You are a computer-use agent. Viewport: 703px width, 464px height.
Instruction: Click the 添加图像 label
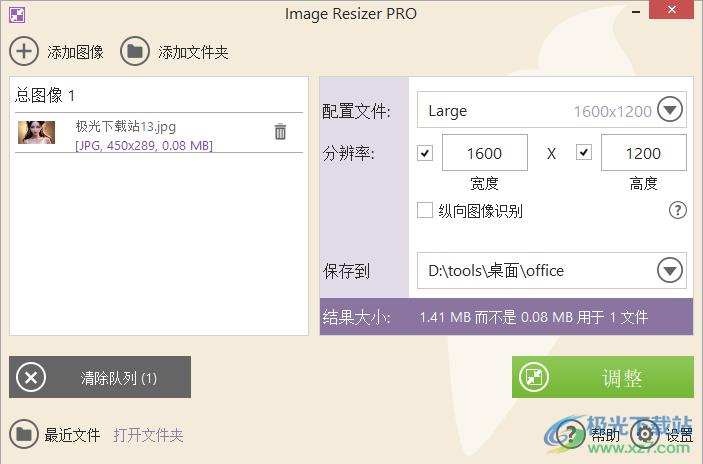point(75,52)
